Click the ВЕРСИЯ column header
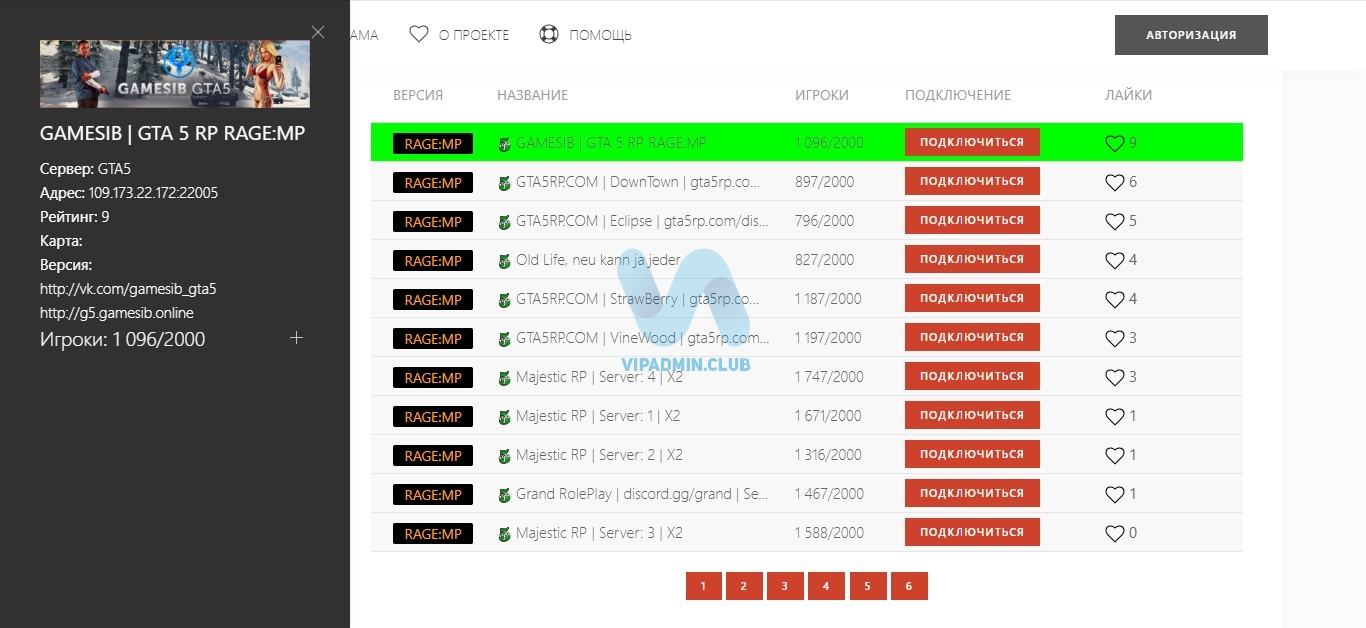1366x628 pixels. click(x=418, y=95)
